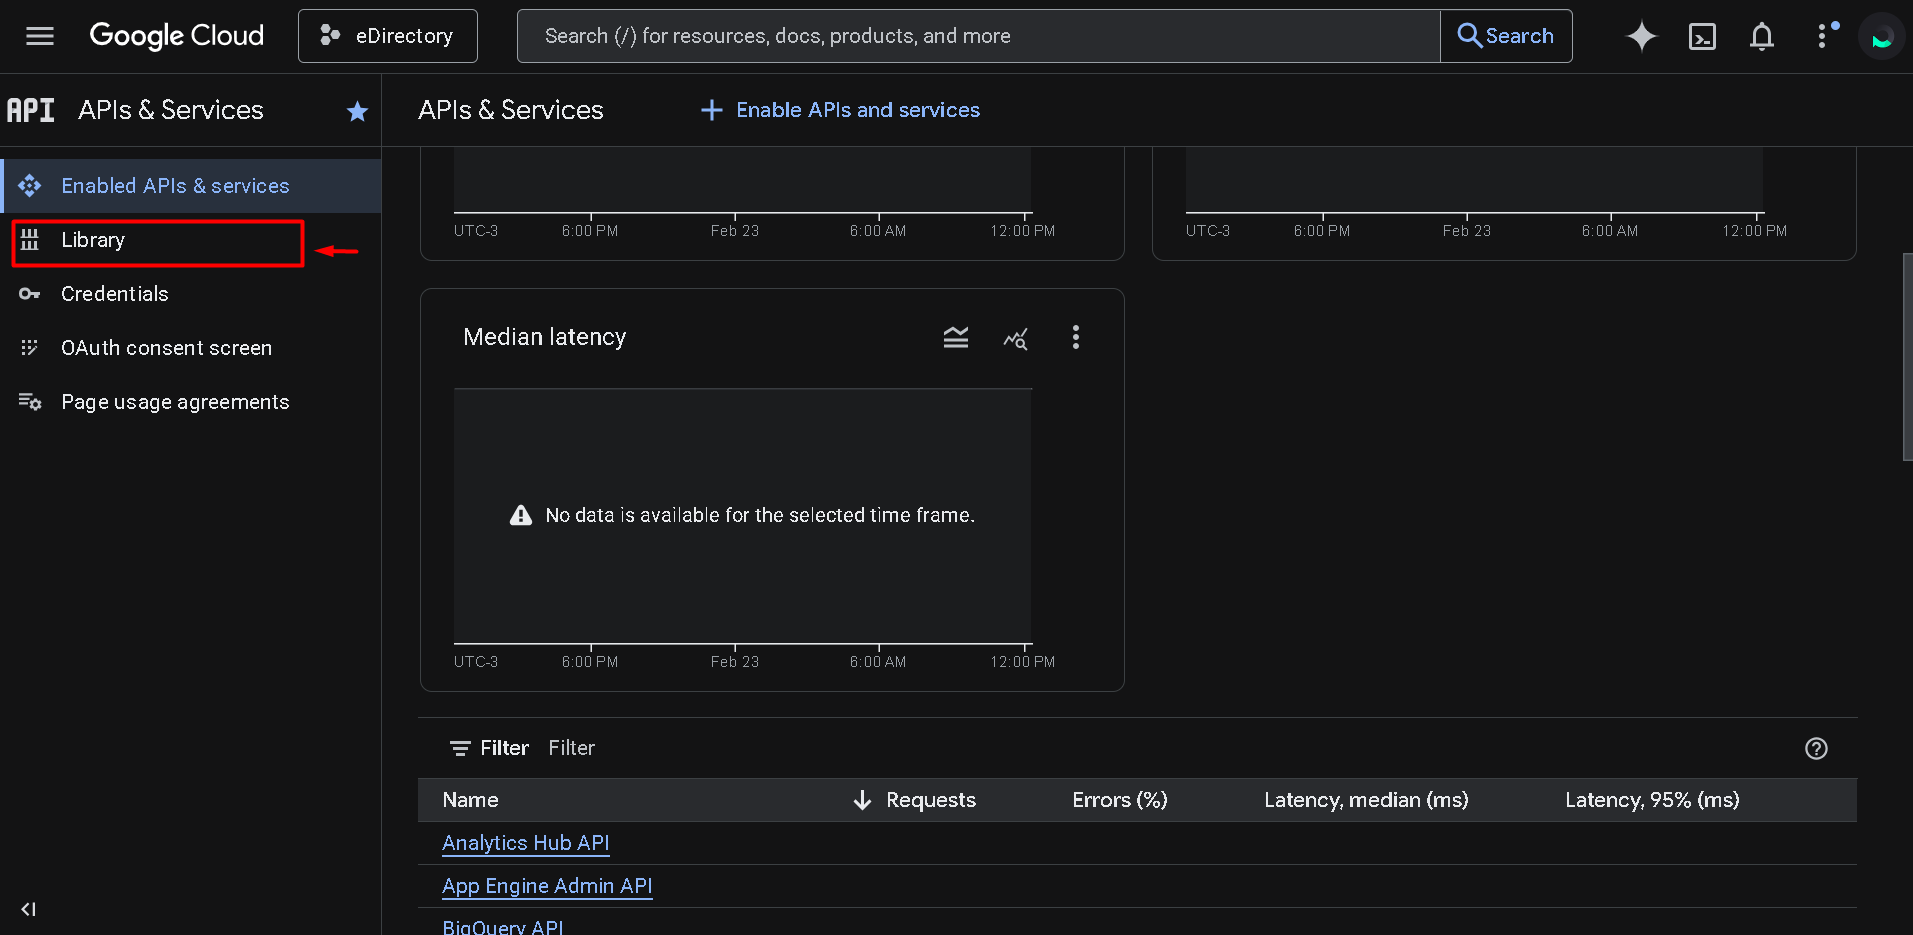This screenshot has width=1913, height=935.
Task: Click the page vertical scrollbar thumb
Action: click(x=1907, y=357)
